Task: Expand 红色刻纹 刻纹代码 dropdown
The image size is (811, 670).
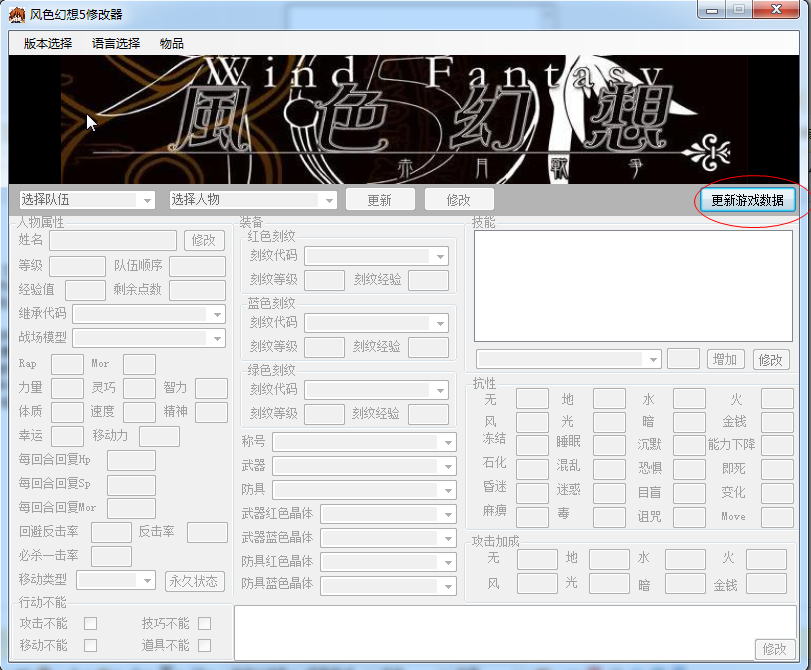Action: tap(377, 256)
